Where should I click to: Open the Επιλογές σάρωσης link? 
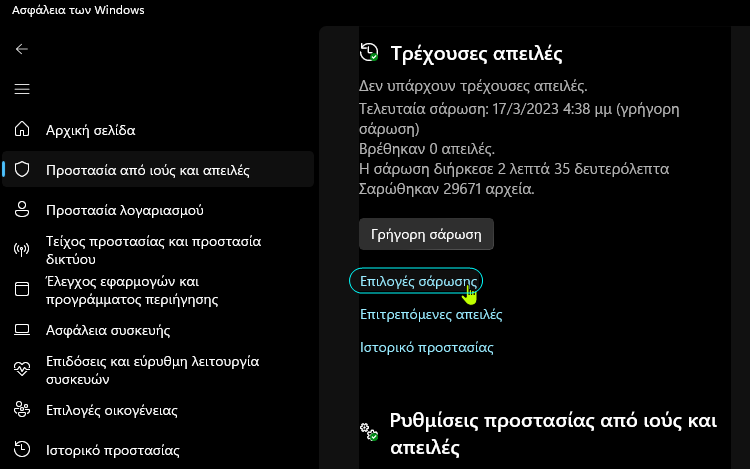point(419,281)
